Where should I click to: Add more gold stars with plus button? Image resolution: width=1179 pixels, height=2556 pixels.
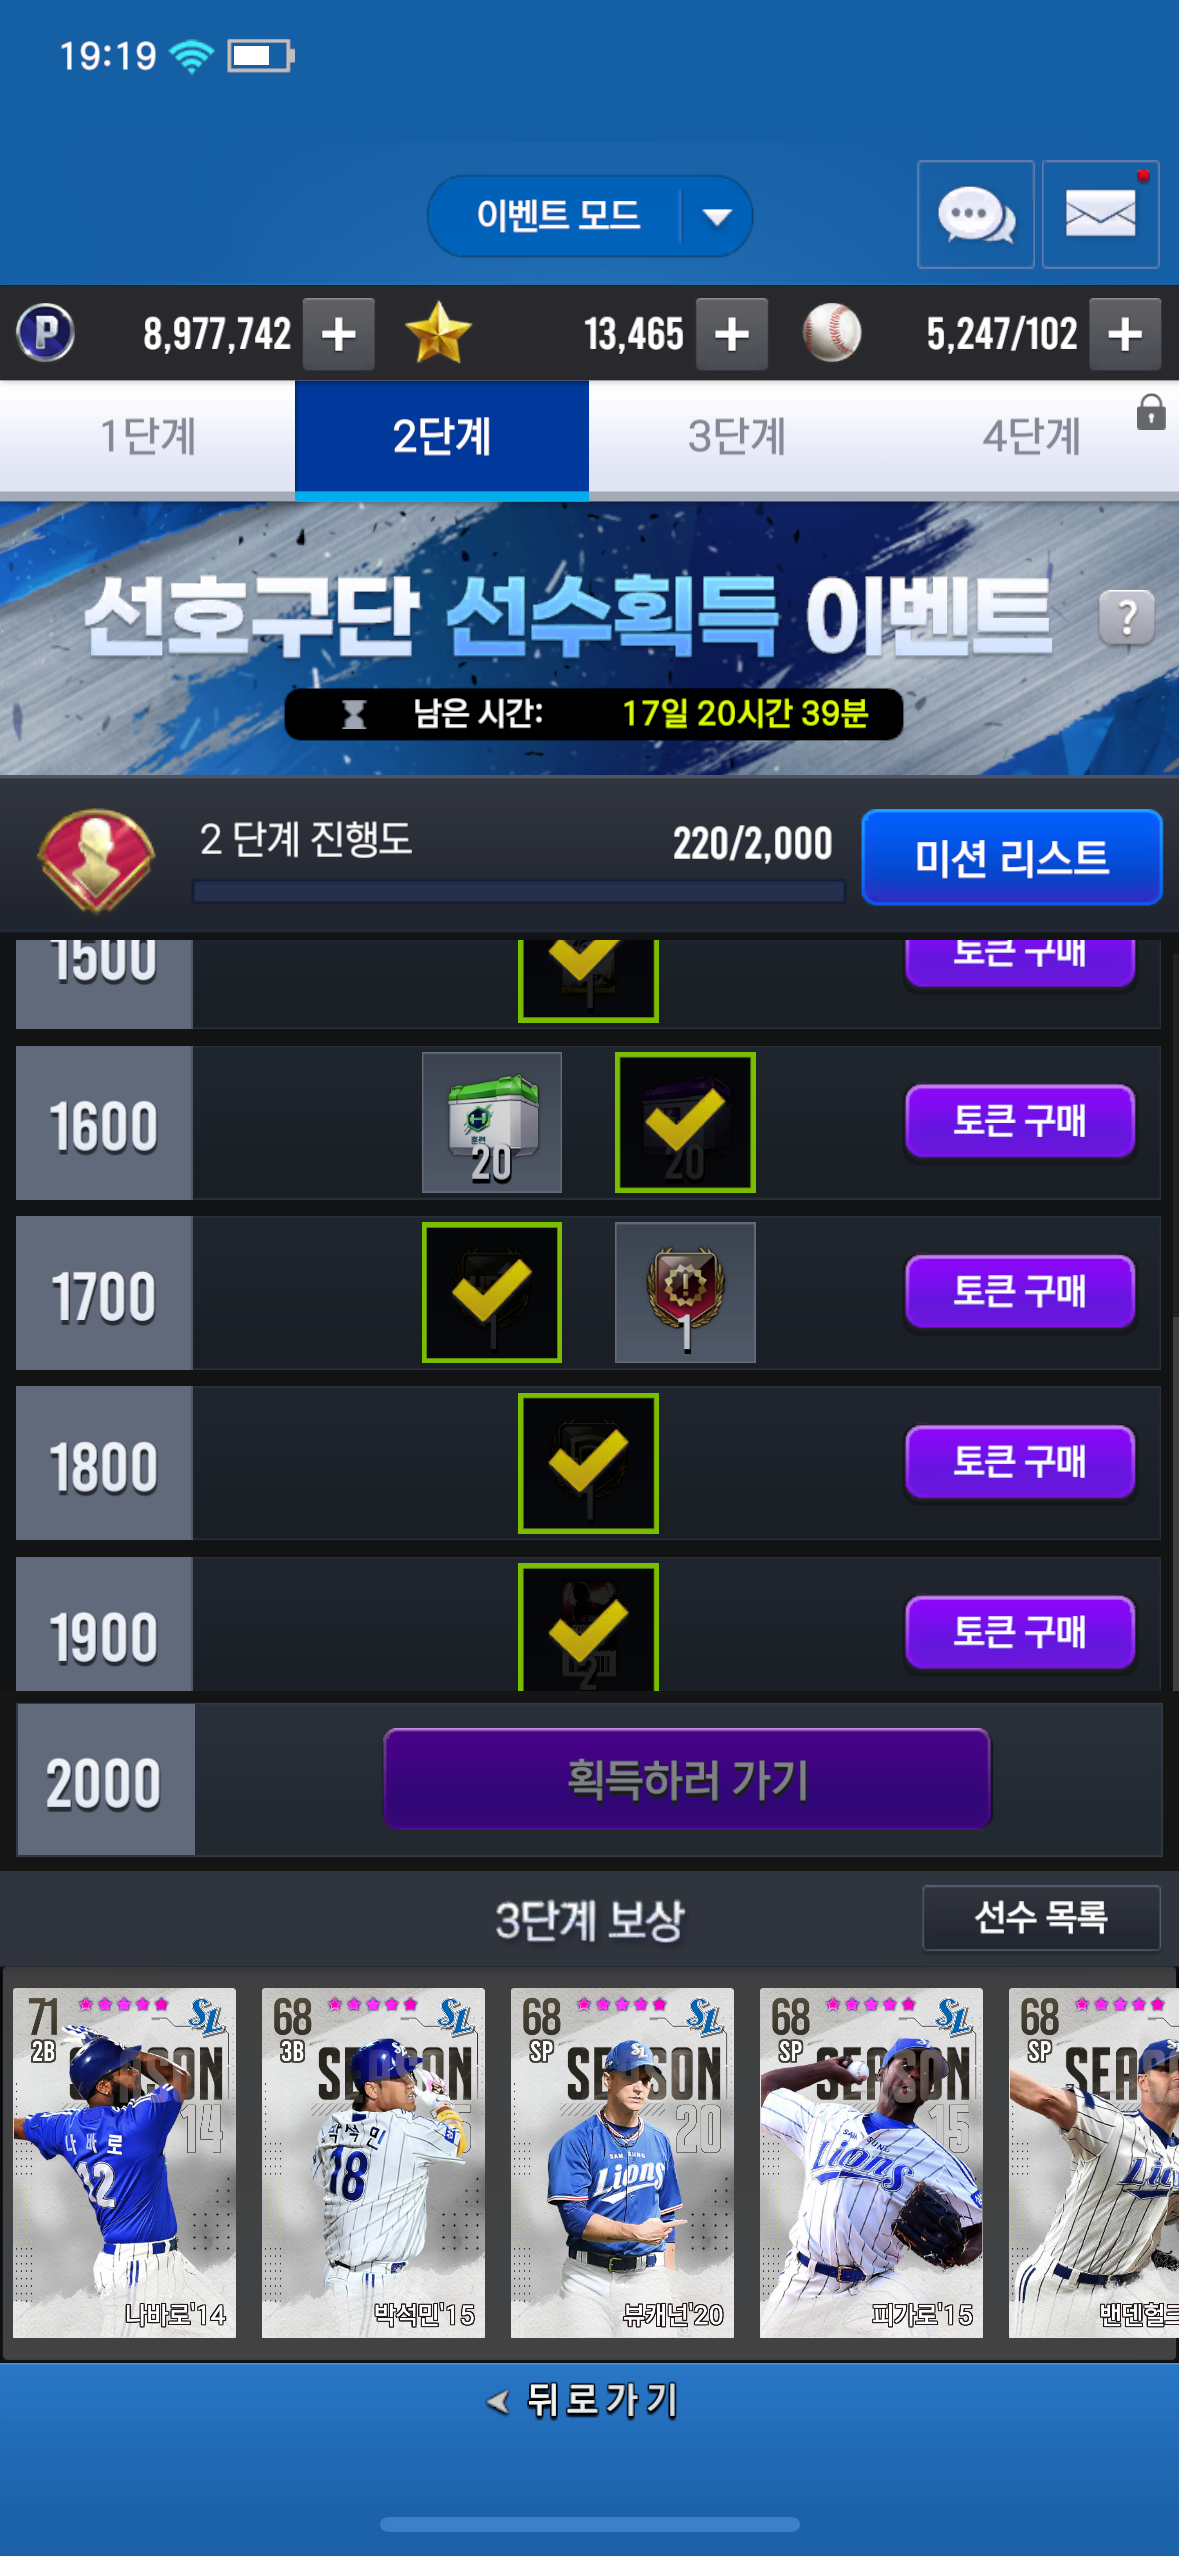pyautogui.click(x=732, y=334)
